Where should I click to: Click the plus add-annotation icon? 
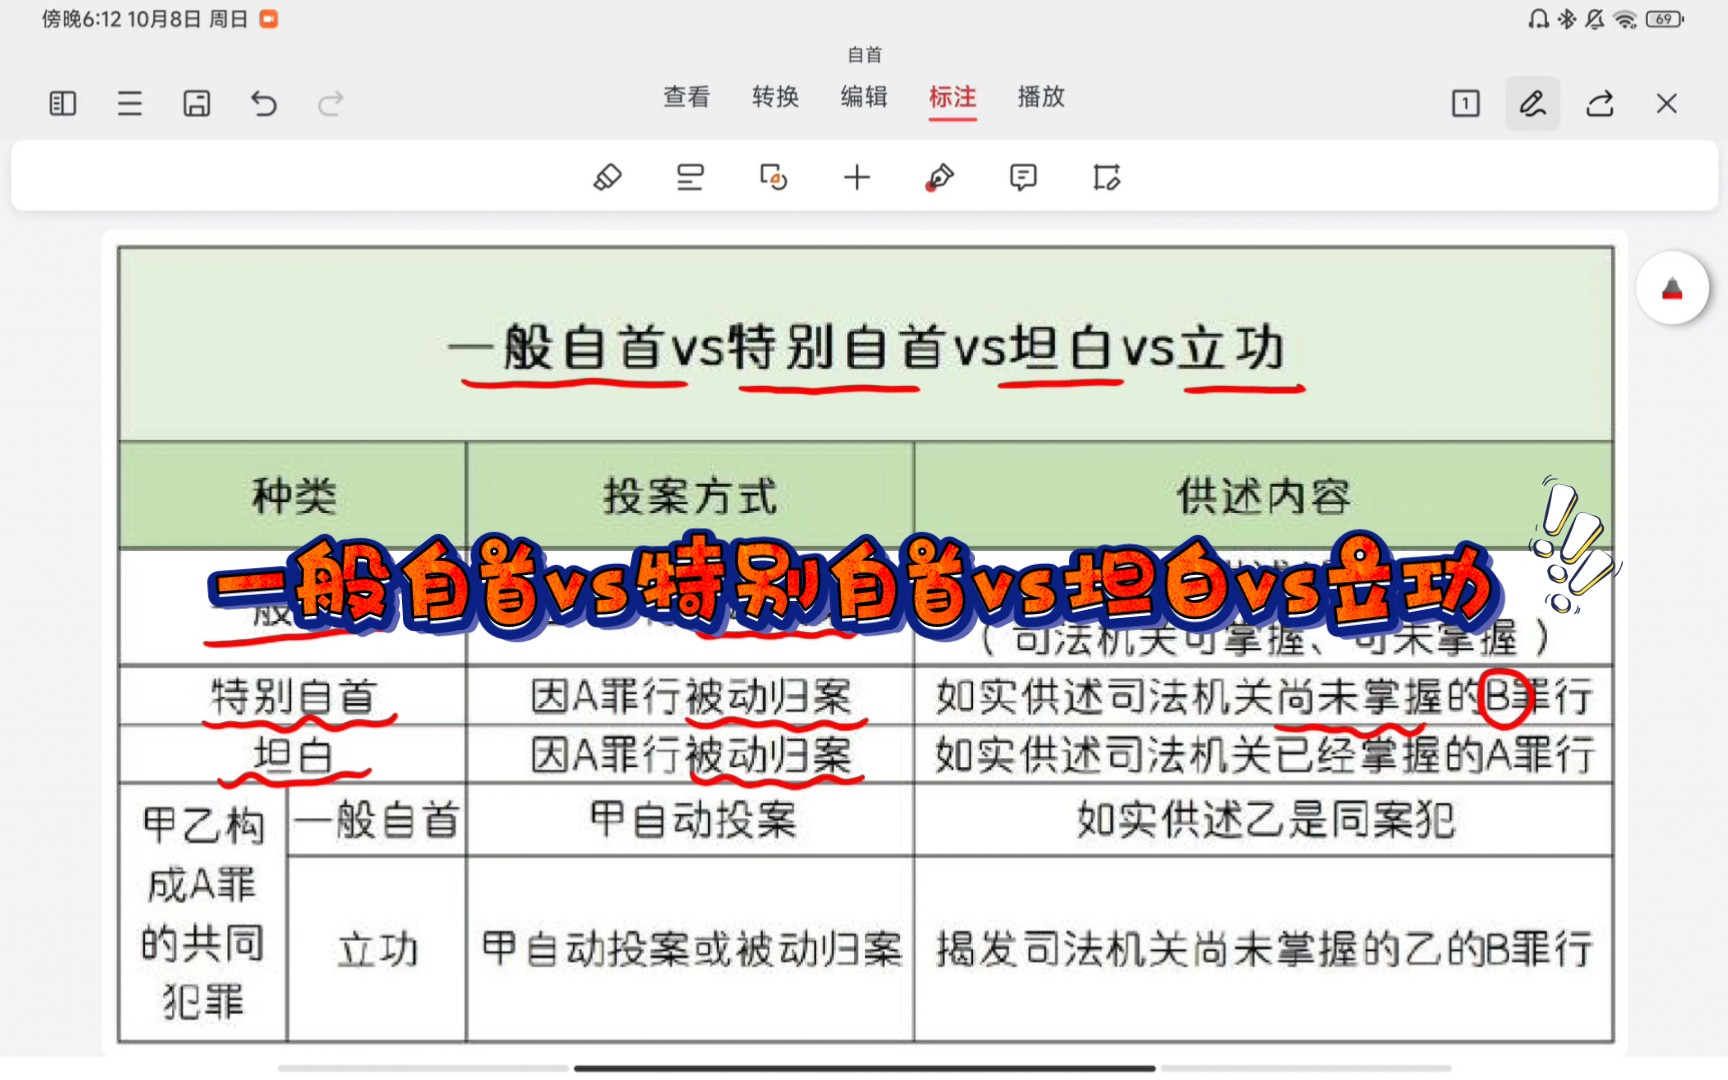(857, 178)
